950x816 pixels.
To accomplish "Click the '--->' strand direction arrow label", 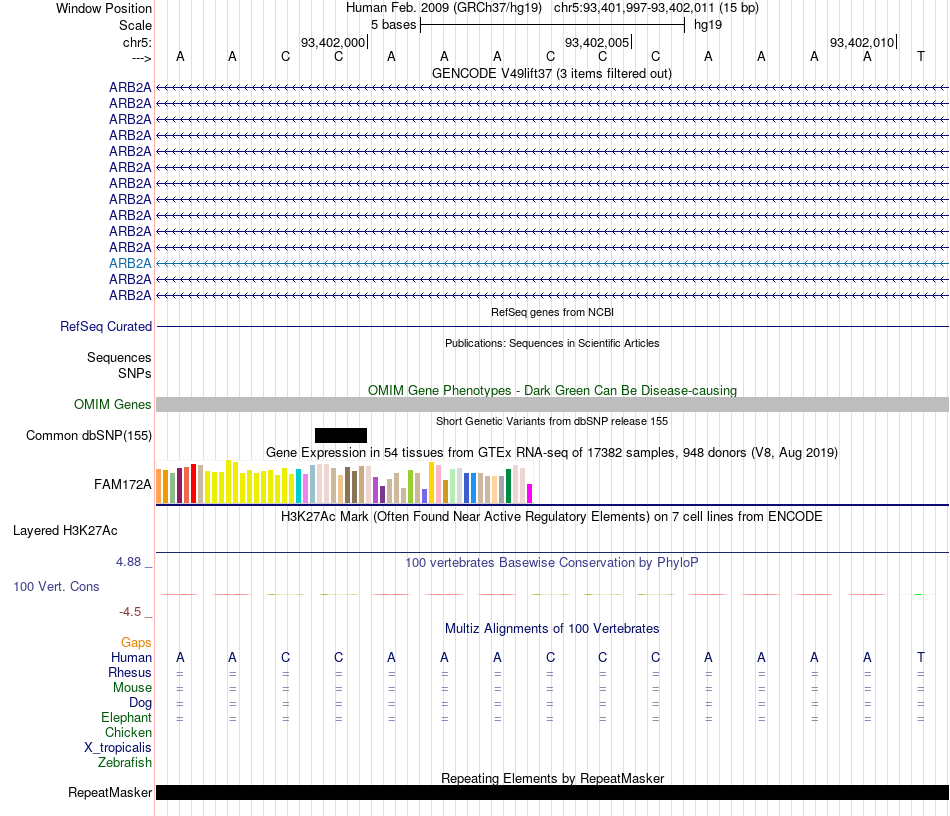I will pyautogui.click(x=142, y=58).
